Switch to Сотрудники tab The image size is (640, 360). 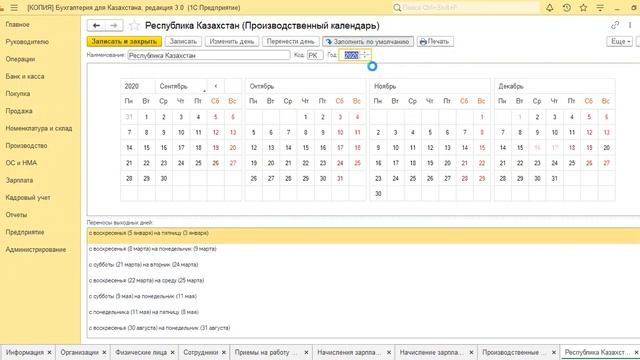(200, 352)
